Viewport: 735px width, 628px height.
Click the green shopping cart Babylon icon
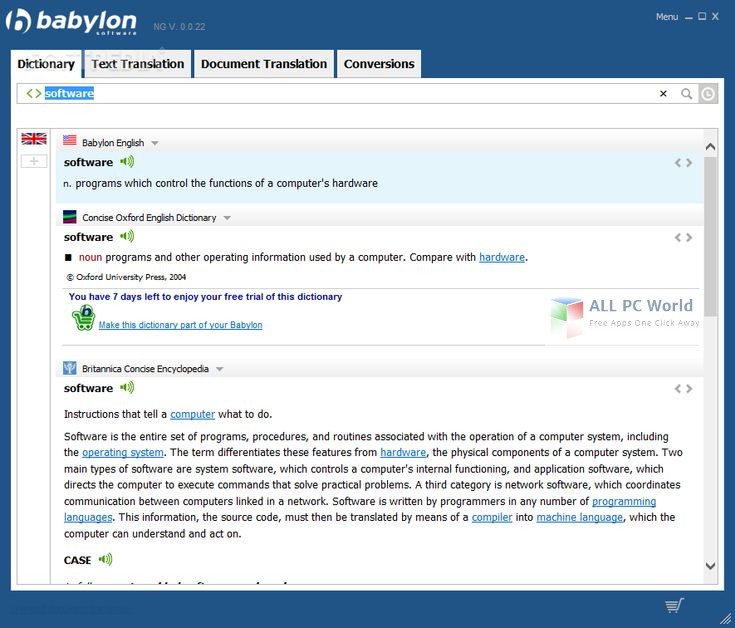click(x=84, y=318)
